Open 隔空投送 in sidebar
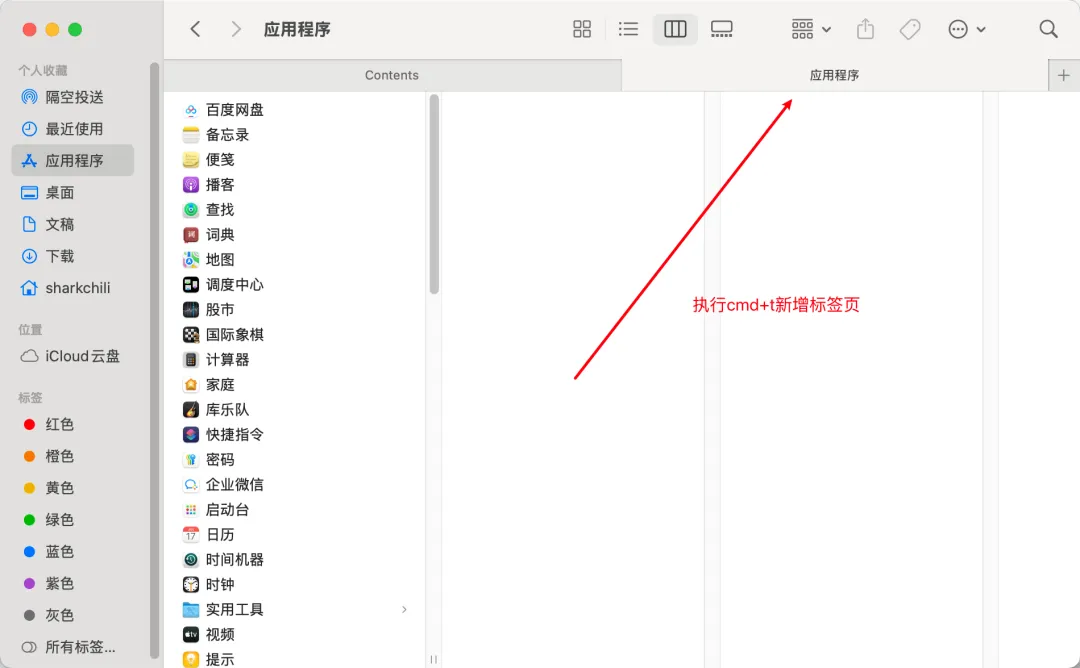This screenshot has height=668, width=1080. pos(73,97)
